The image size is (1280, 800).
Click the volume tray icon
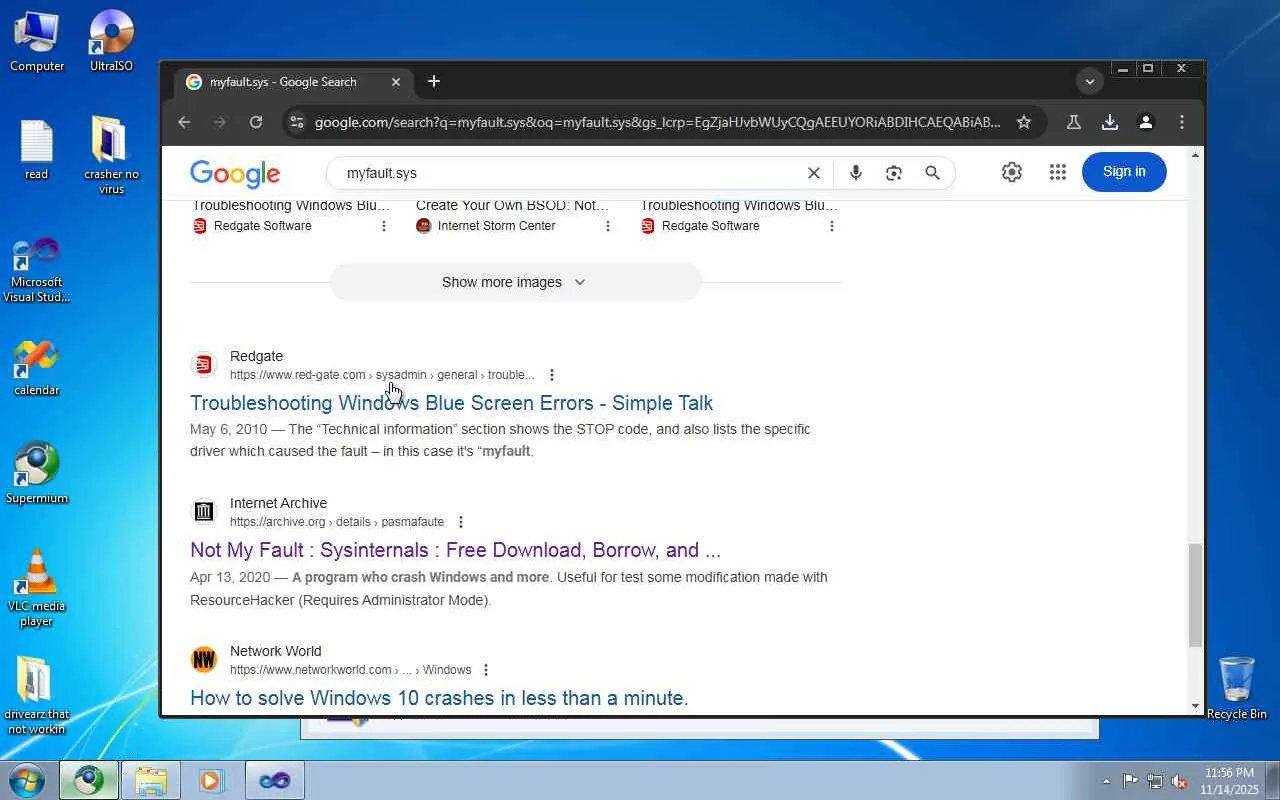[1180, 781]
